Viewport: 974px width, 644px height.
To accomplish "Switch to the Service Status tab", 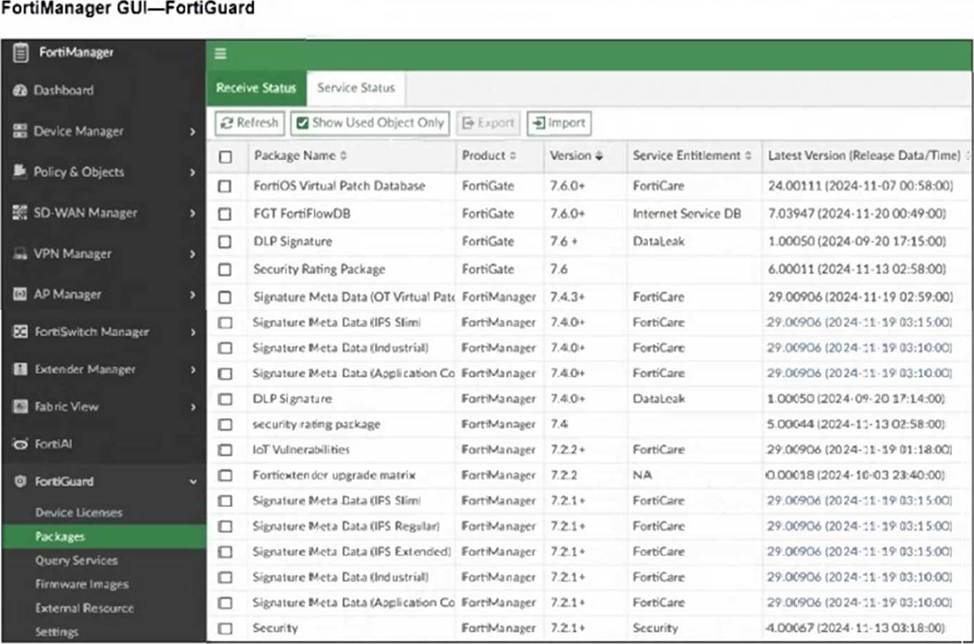I will (x=355, y=88).
